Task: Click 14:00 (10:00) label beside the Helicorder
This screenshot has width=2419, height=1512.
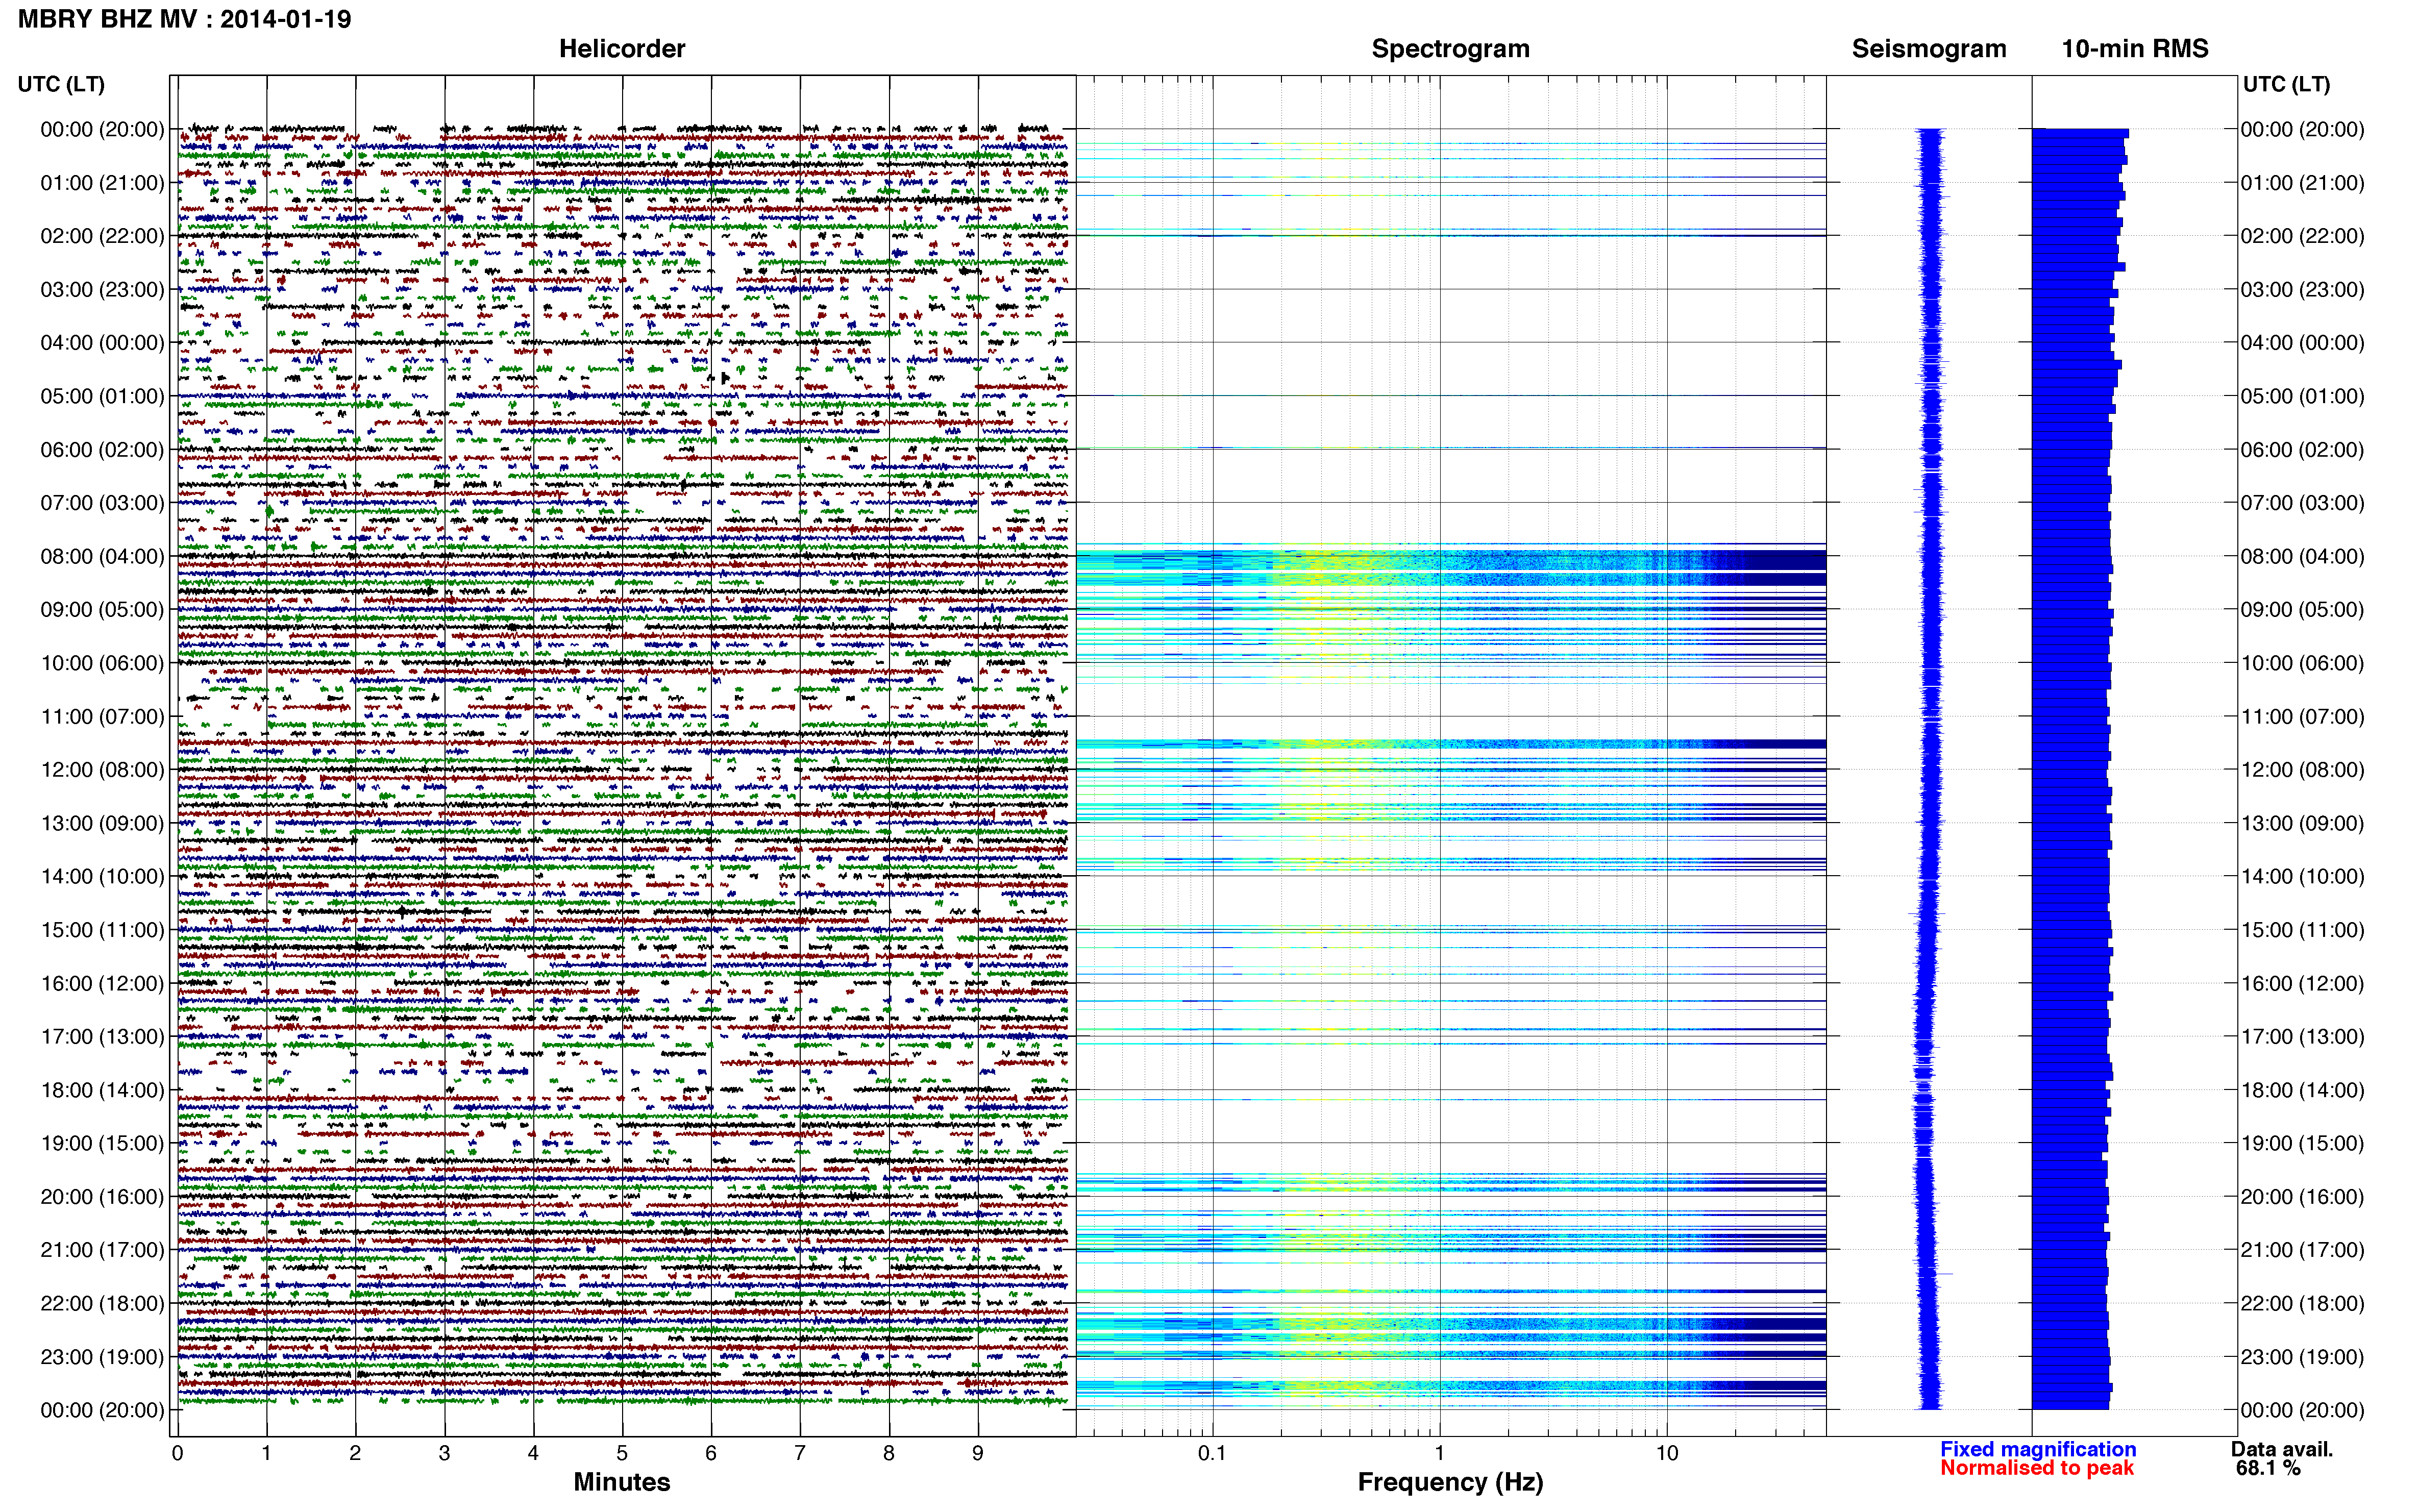Action: point(102,877)
